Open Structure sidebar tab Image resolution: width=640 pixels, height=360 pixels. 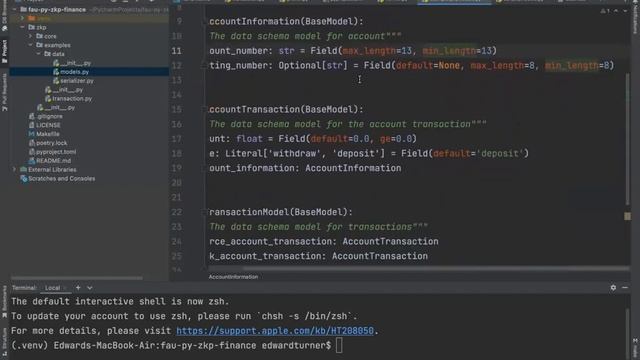[x=4, y=343]
